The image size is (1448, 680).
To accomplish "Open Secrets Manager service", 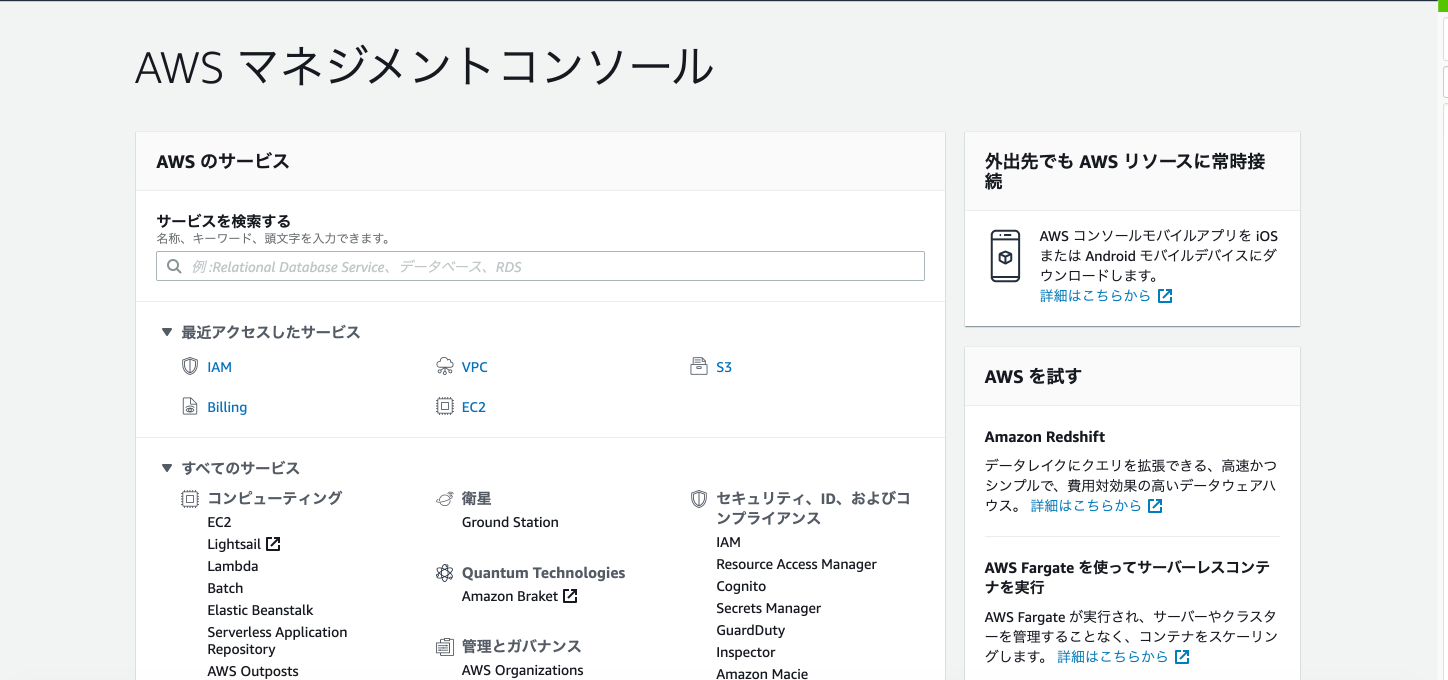I will pyautogui.click(x=768, y=608).
